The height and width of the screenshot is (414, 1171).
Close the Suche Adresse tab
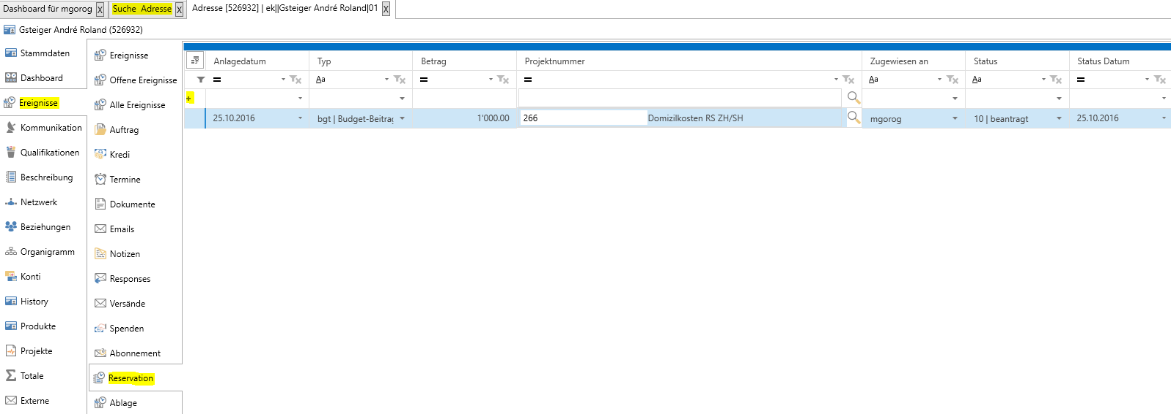coord(179,9)
